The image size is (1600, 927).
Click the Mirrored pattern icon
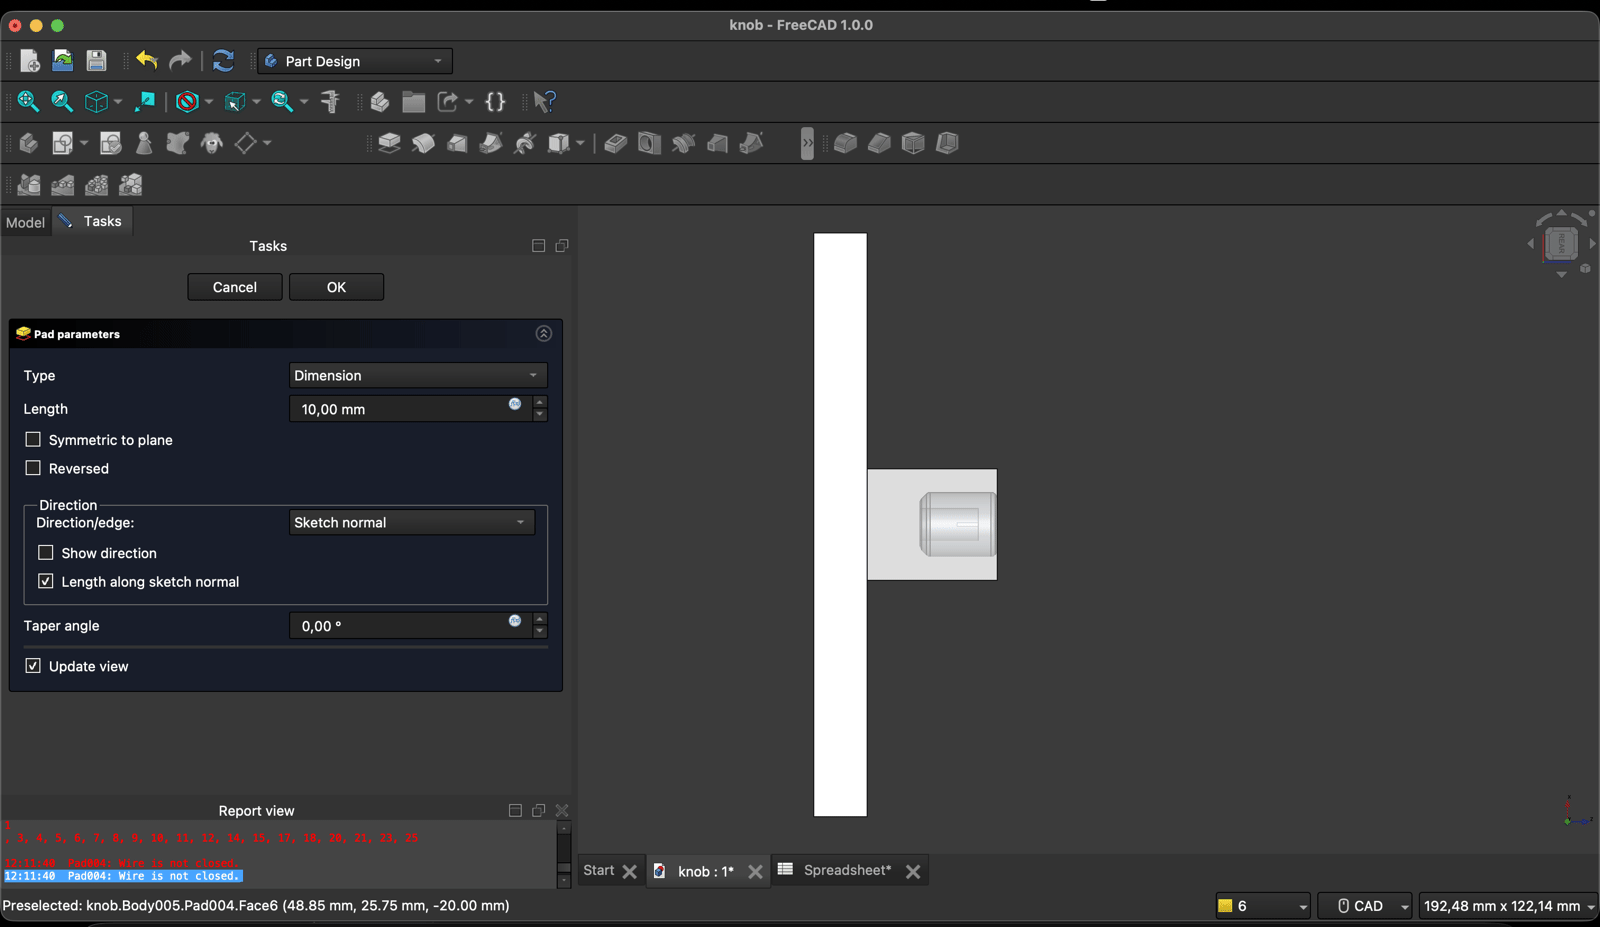point(29,185)
